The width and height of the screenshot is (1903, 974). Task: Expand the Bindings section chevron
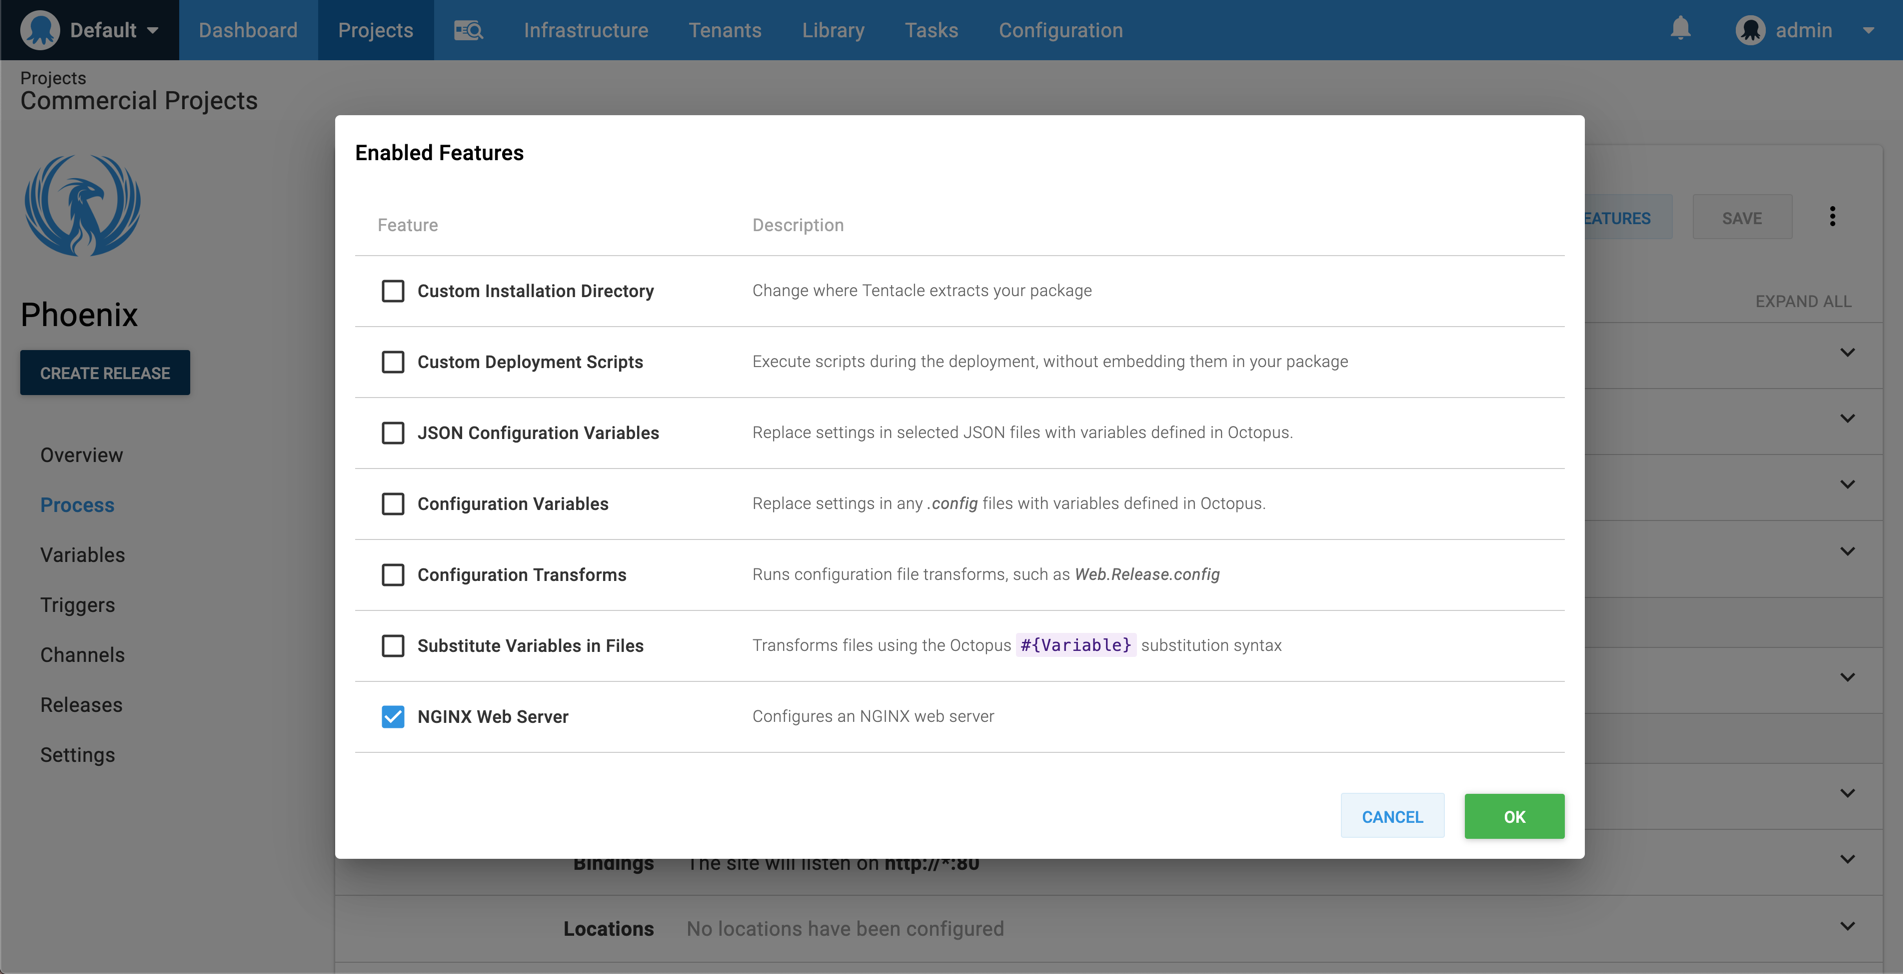(x=1847, y=859)
